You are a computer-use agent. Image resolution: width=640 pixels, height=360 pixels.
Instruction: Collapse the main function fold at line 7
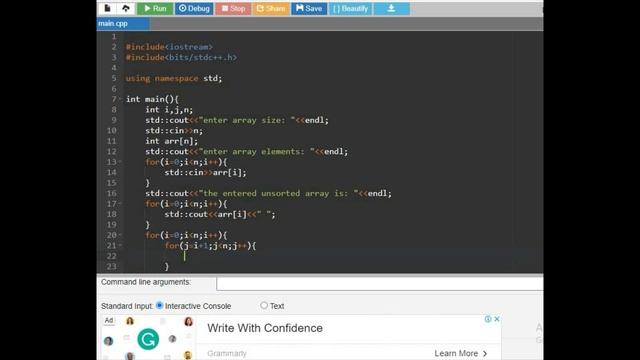tap(120, 99)
